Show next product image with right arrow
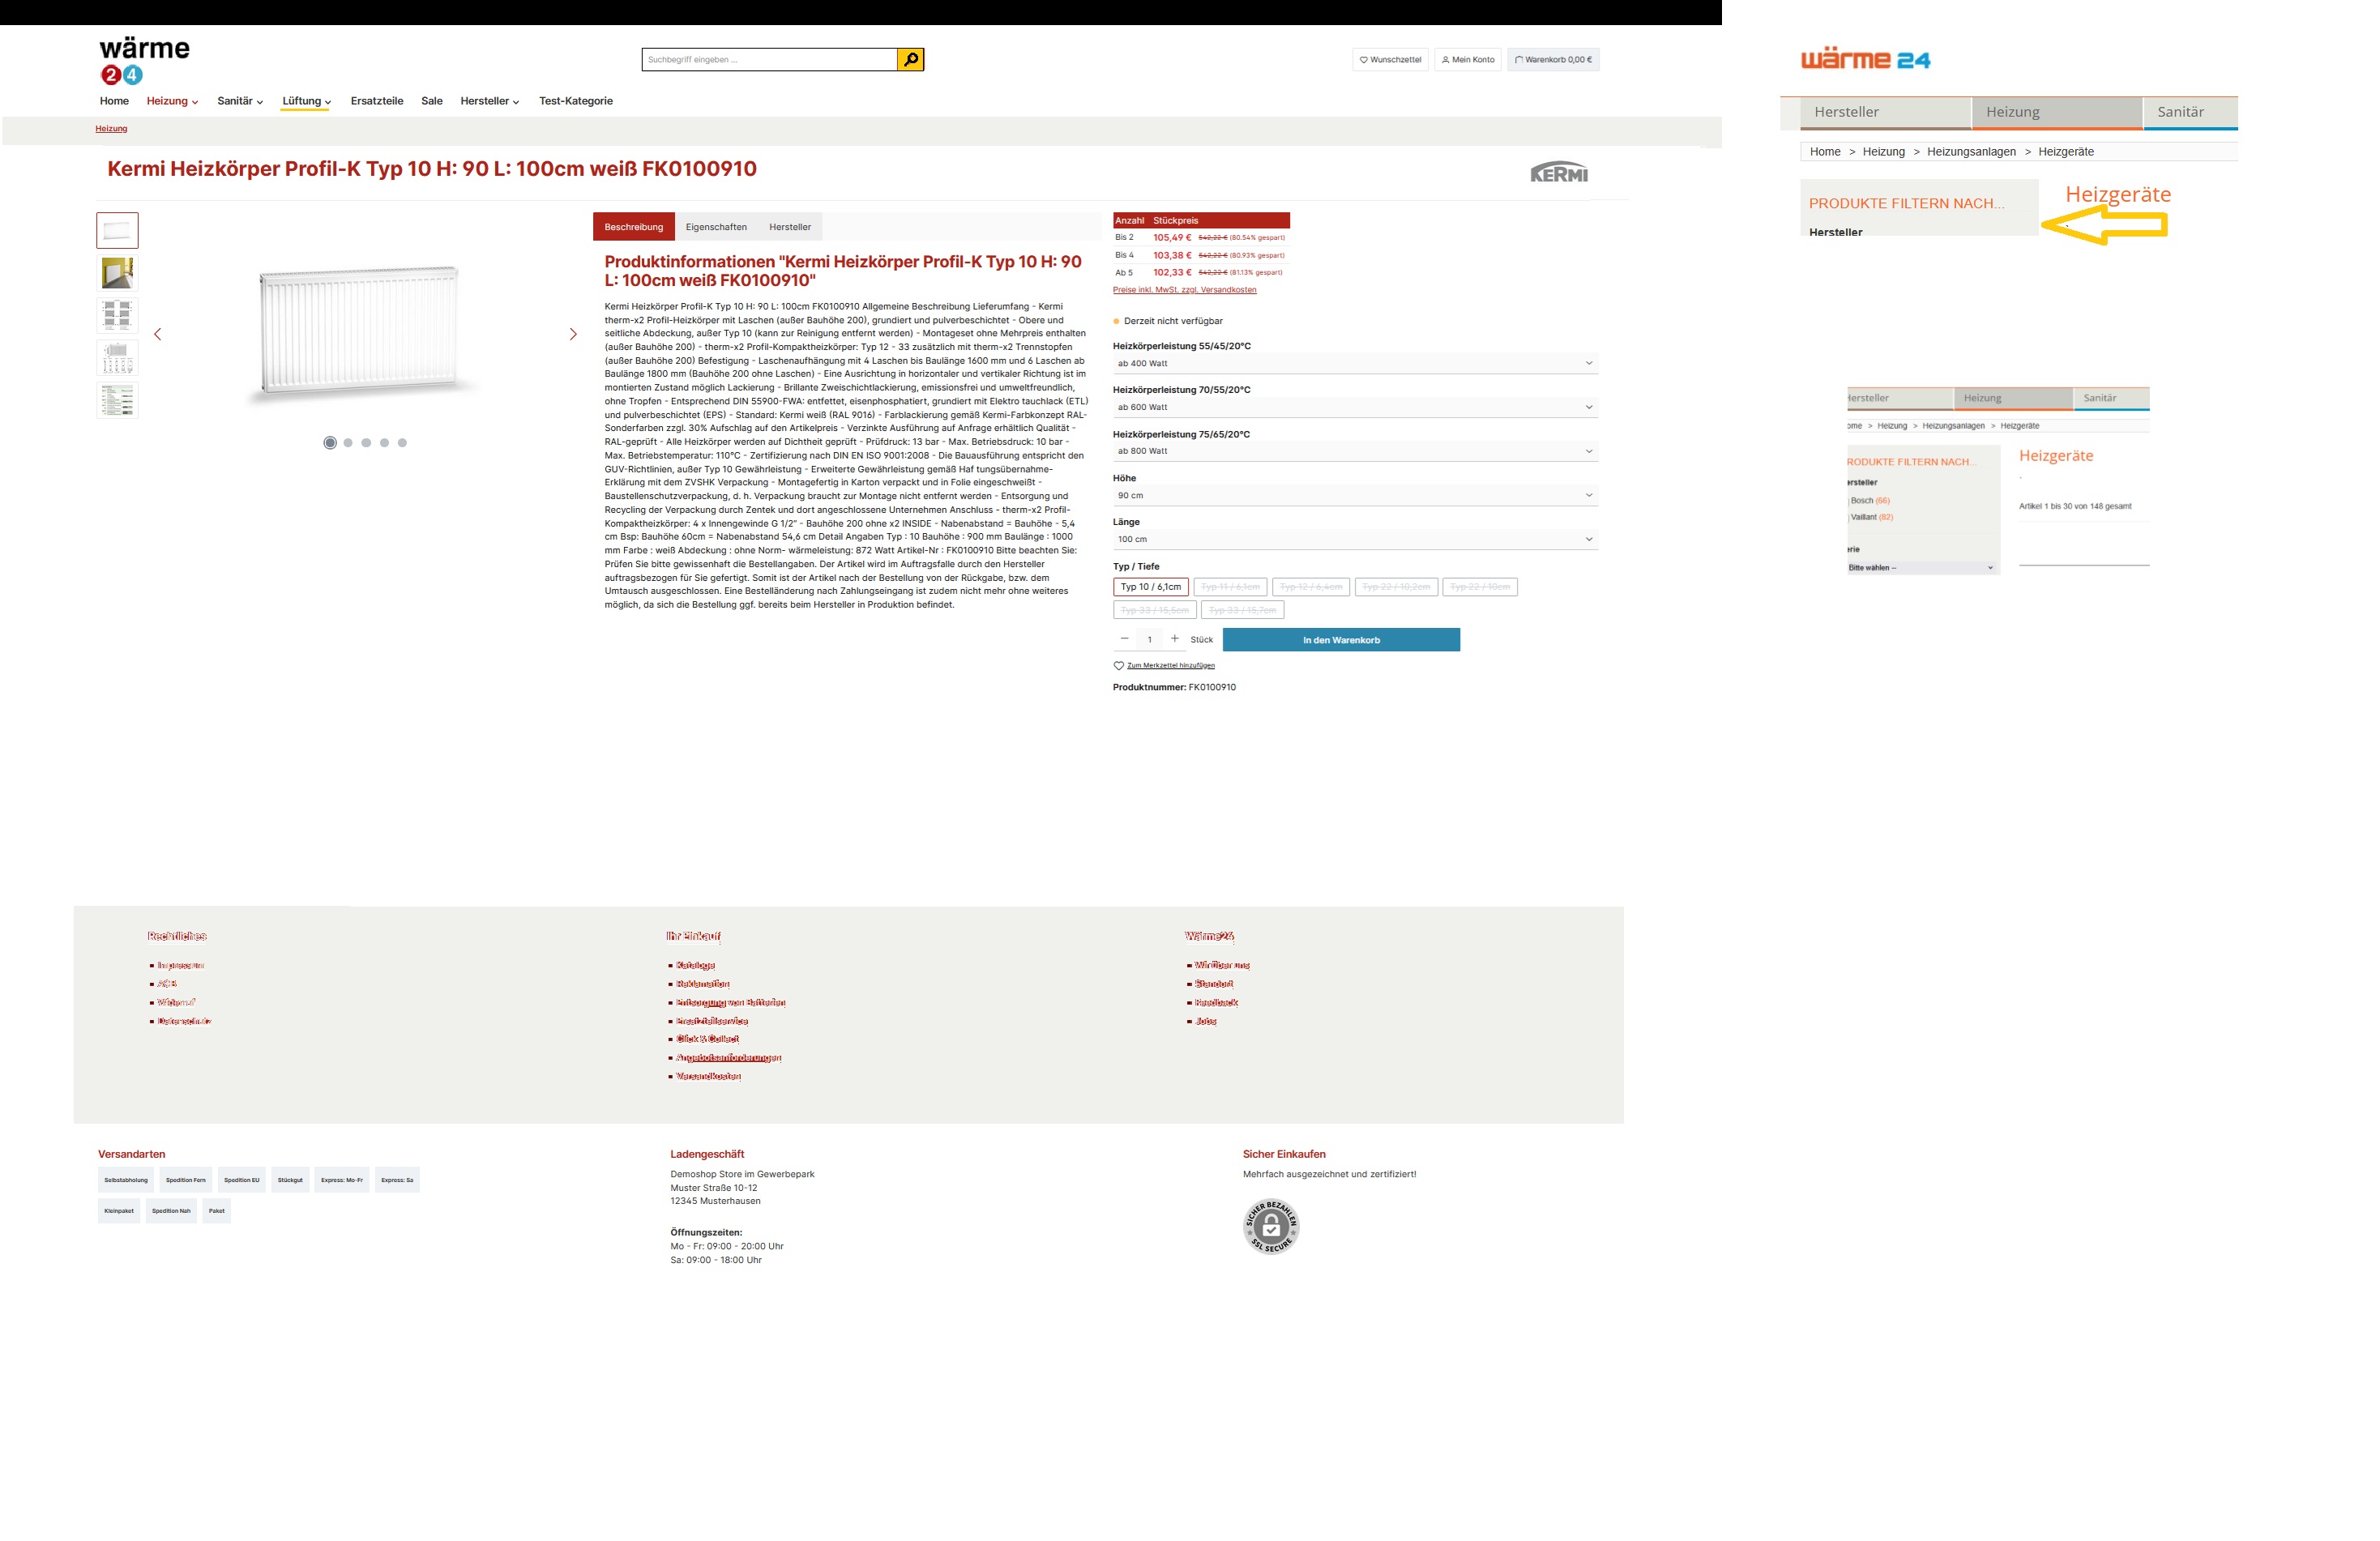Viewport: 2380px width, 1541px height. (x=573, y=334)
